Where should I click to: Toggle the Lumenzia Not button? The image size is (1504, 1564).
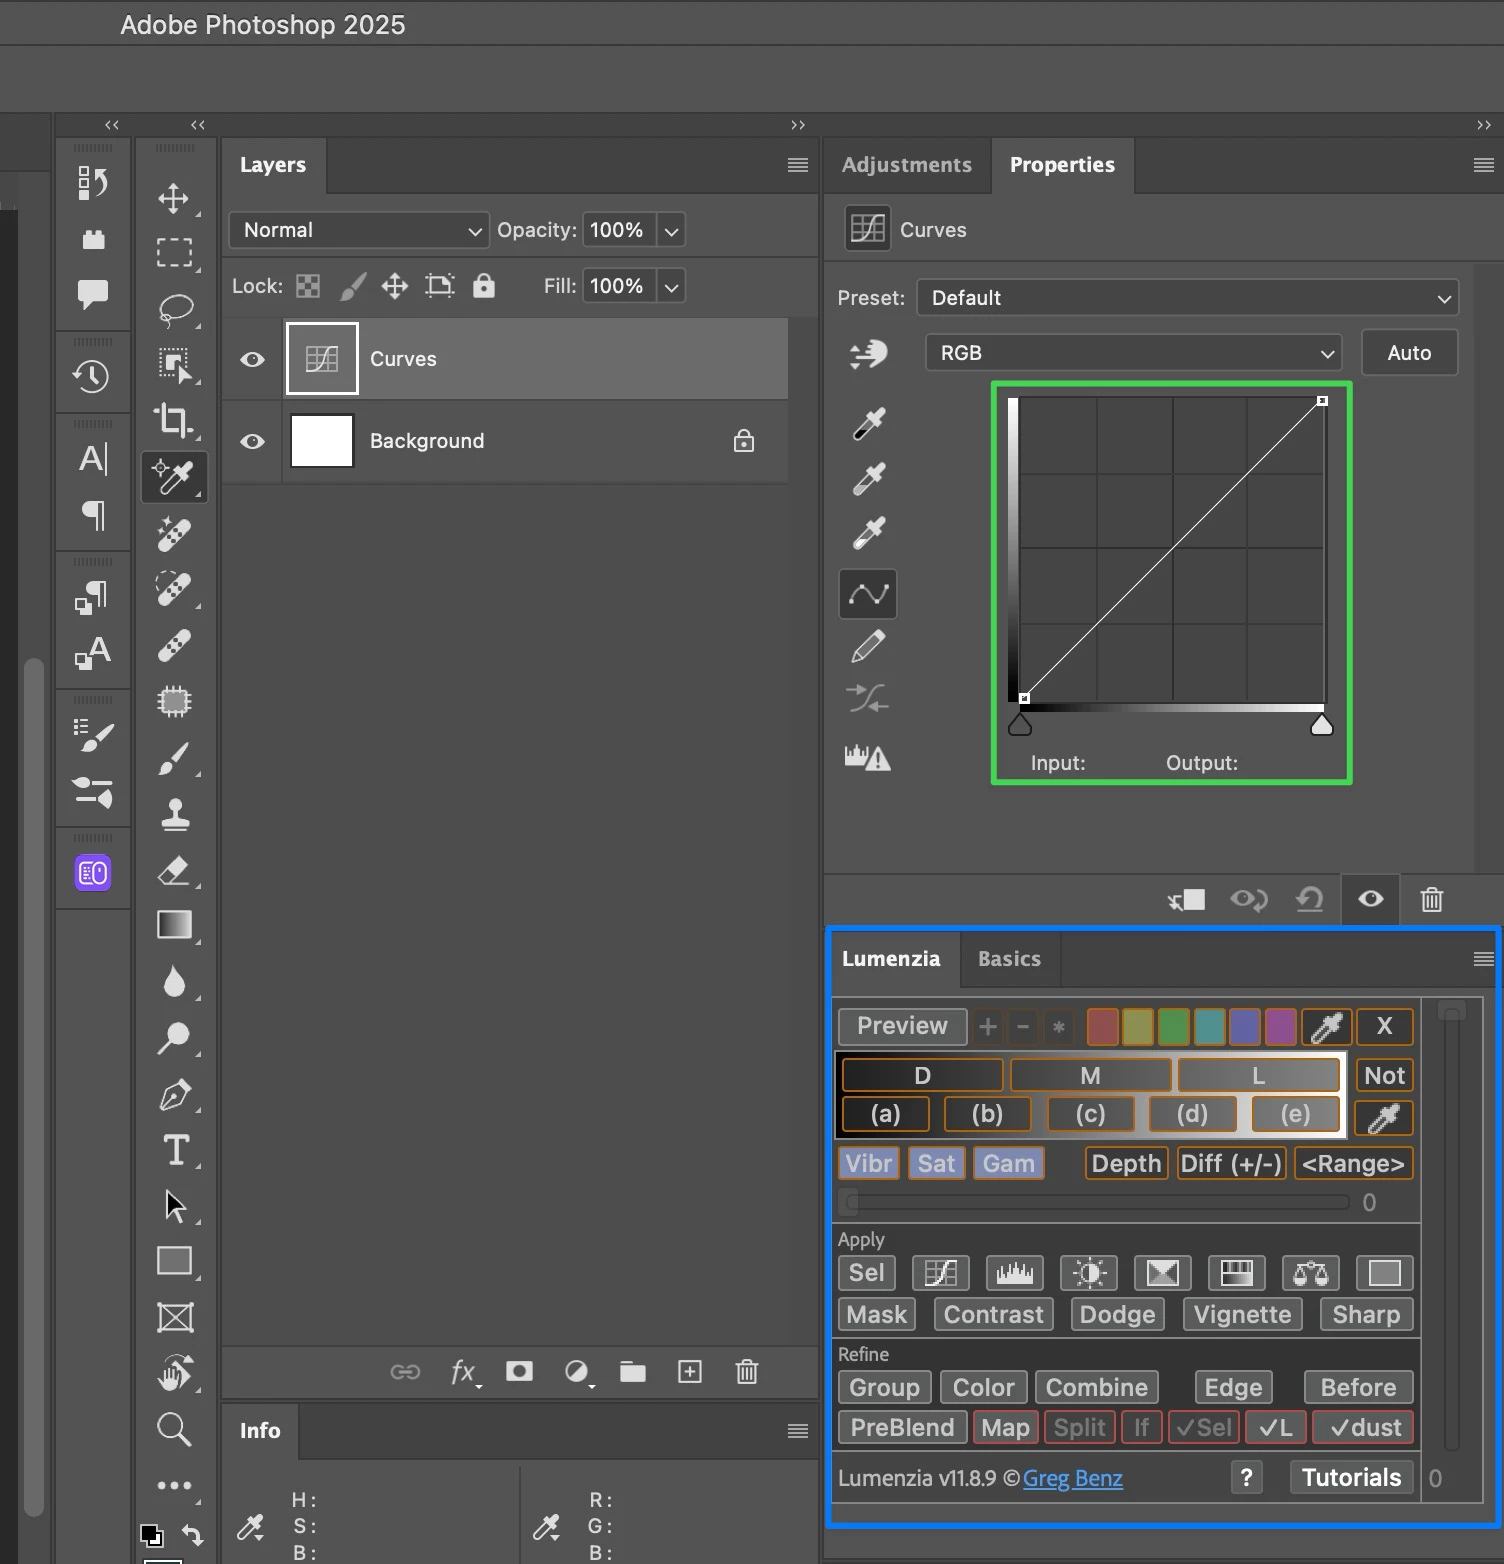coord(1384,1075)
